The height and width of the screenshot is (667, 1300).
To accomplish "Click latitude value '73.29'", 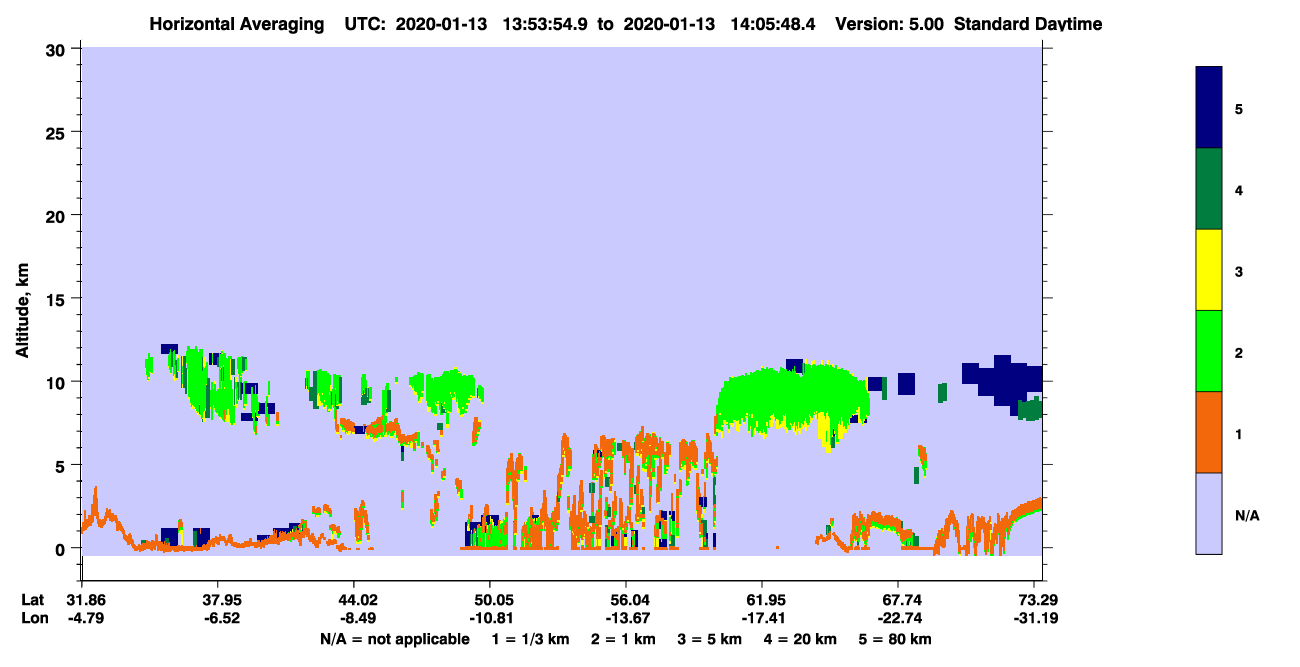I will [1040, 599].
